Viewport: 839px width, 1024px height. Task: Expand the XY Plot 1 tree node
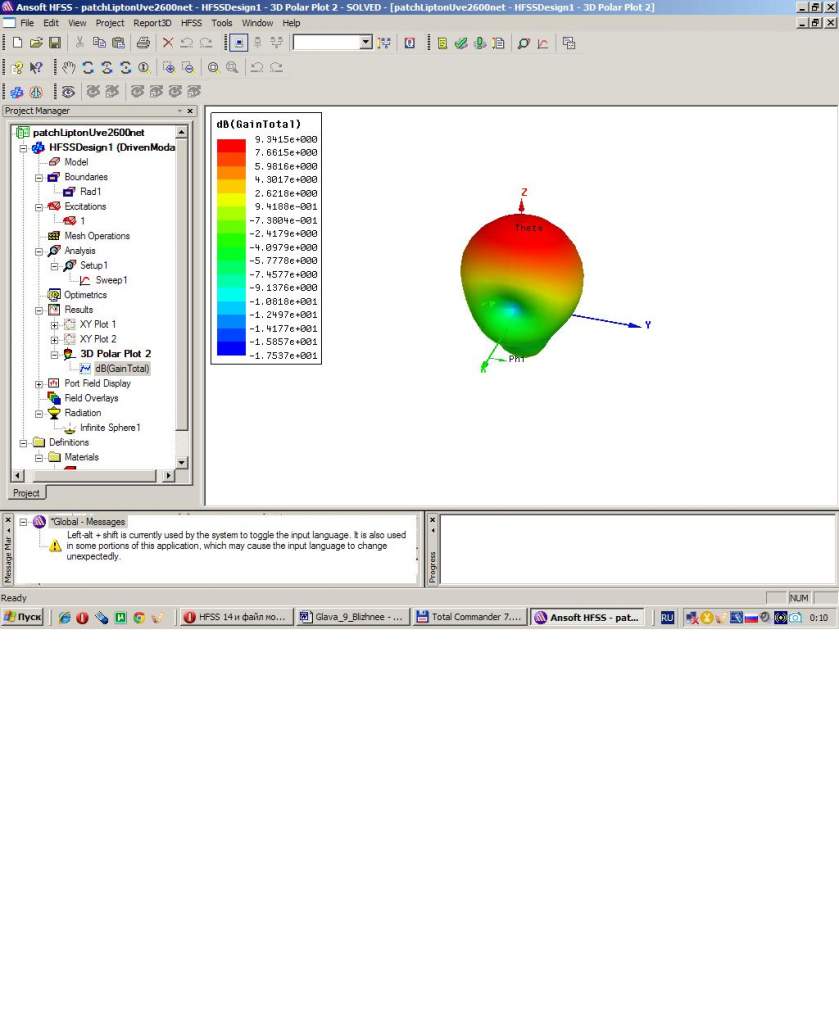tap(55, 325)
